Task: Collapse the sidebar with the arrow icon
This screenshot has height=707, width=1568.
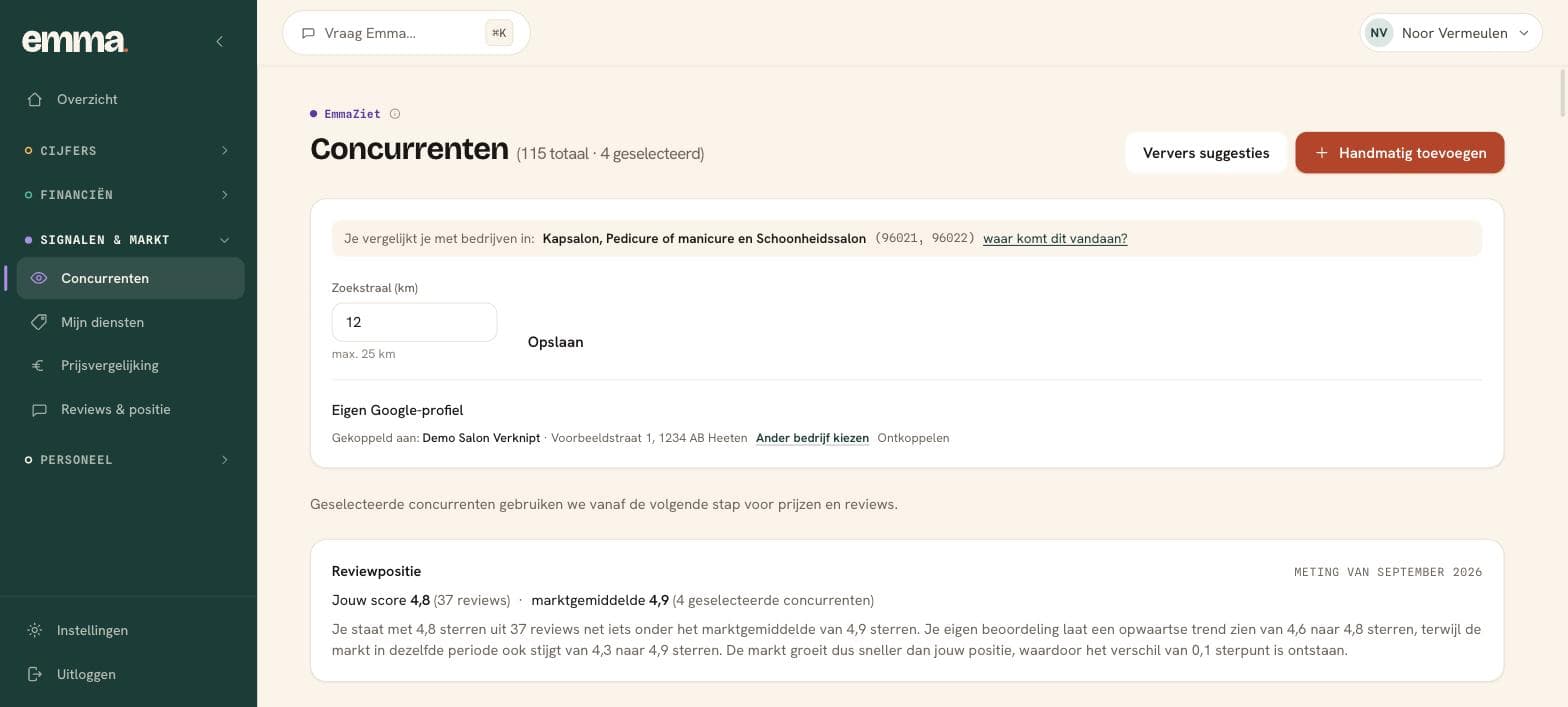Action: [220, 41]
